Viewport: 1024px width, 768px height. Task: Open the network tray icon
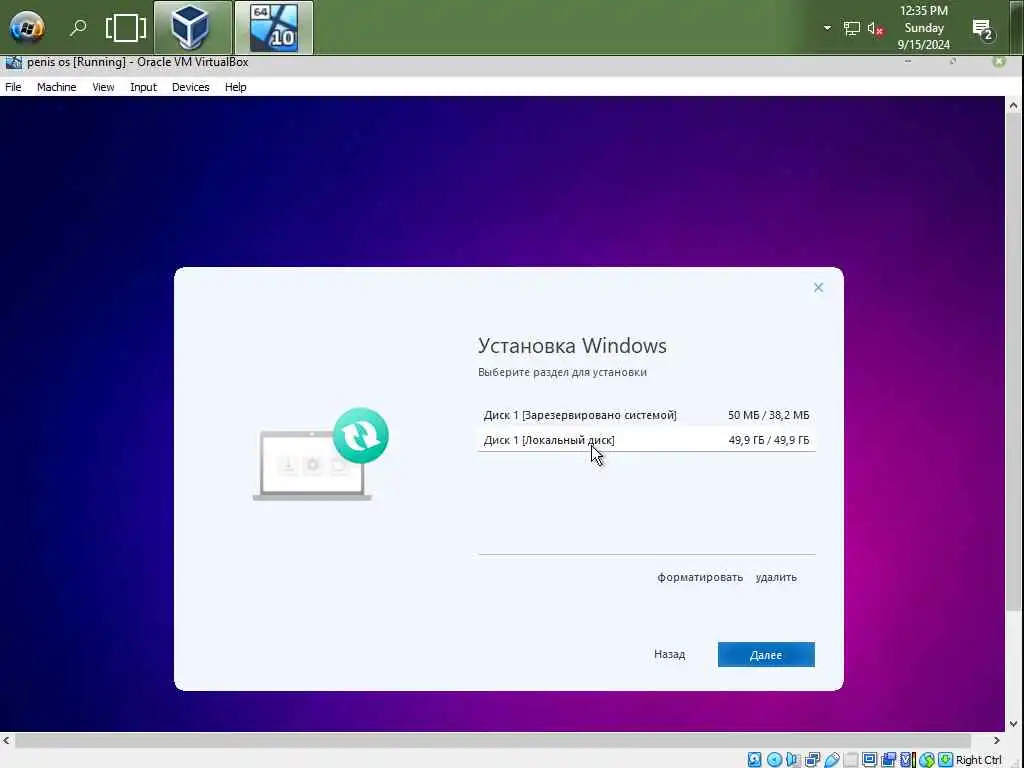pyautogui.click(x=852, y=28)
